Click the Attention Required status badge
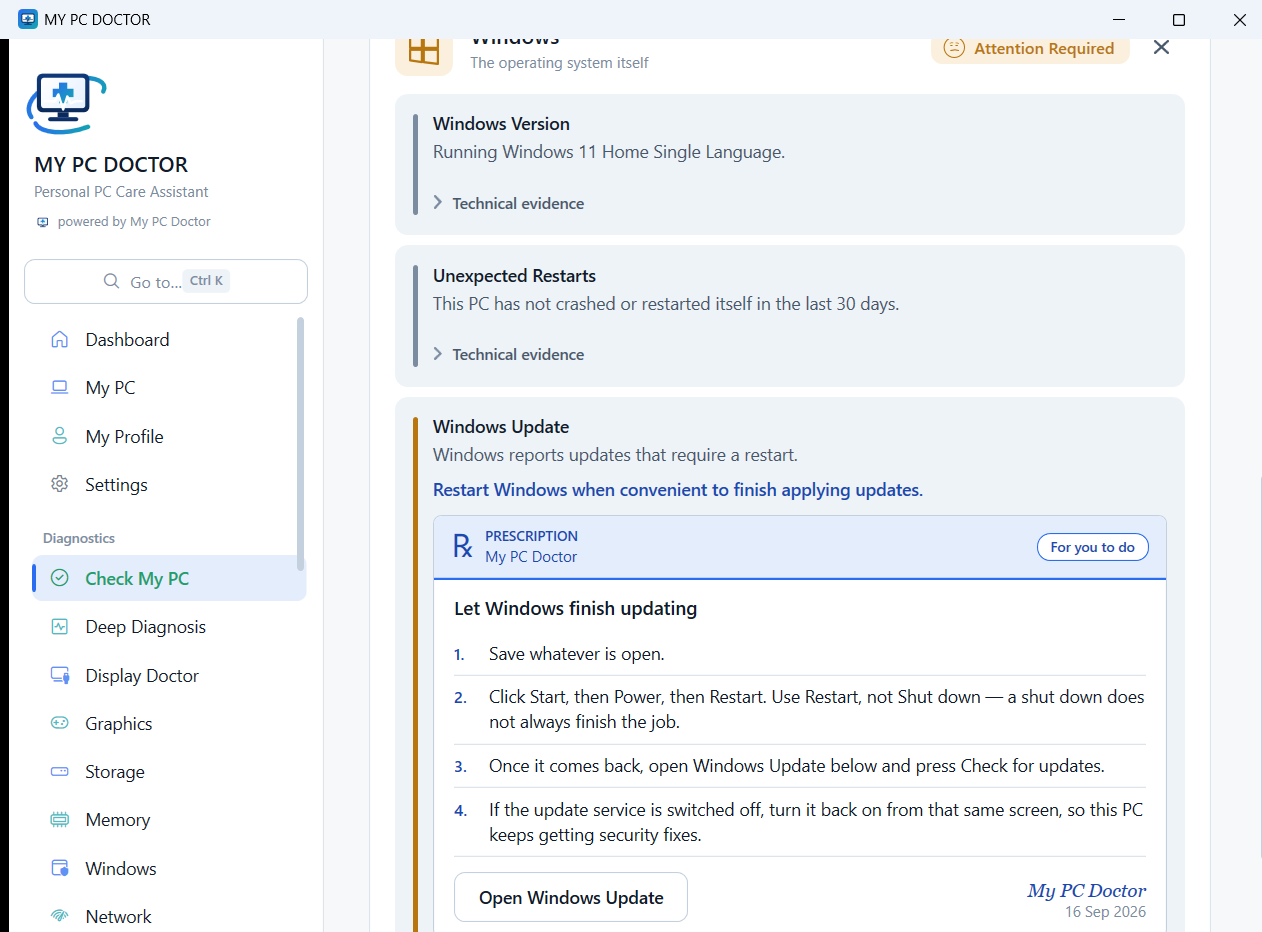Image resolution: width=1262 pixels, height=932 pixels. tap(1030, 48)
